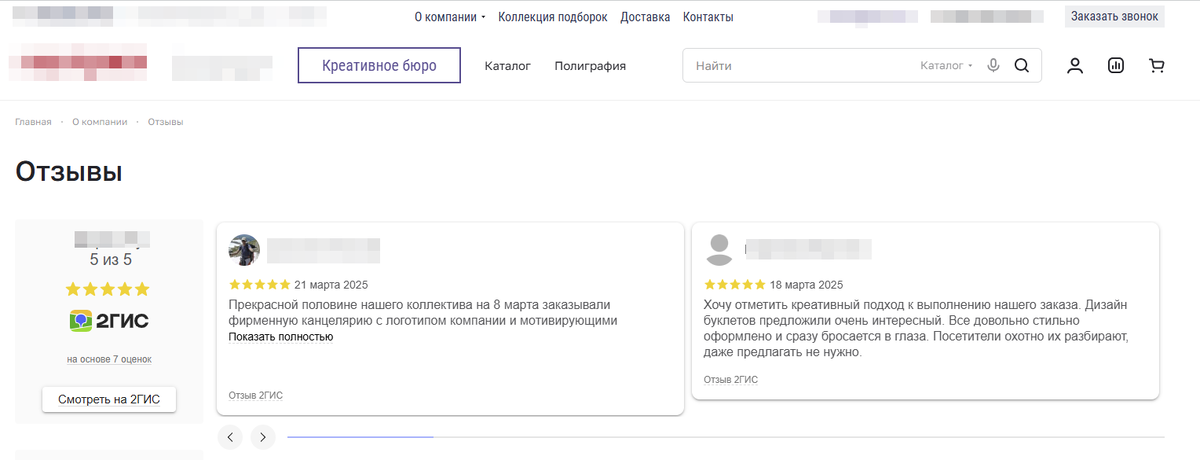The width and height of the screenshot is (1200, 460).
Task: Click the Креативное бюро button
Action: point(379,66)
